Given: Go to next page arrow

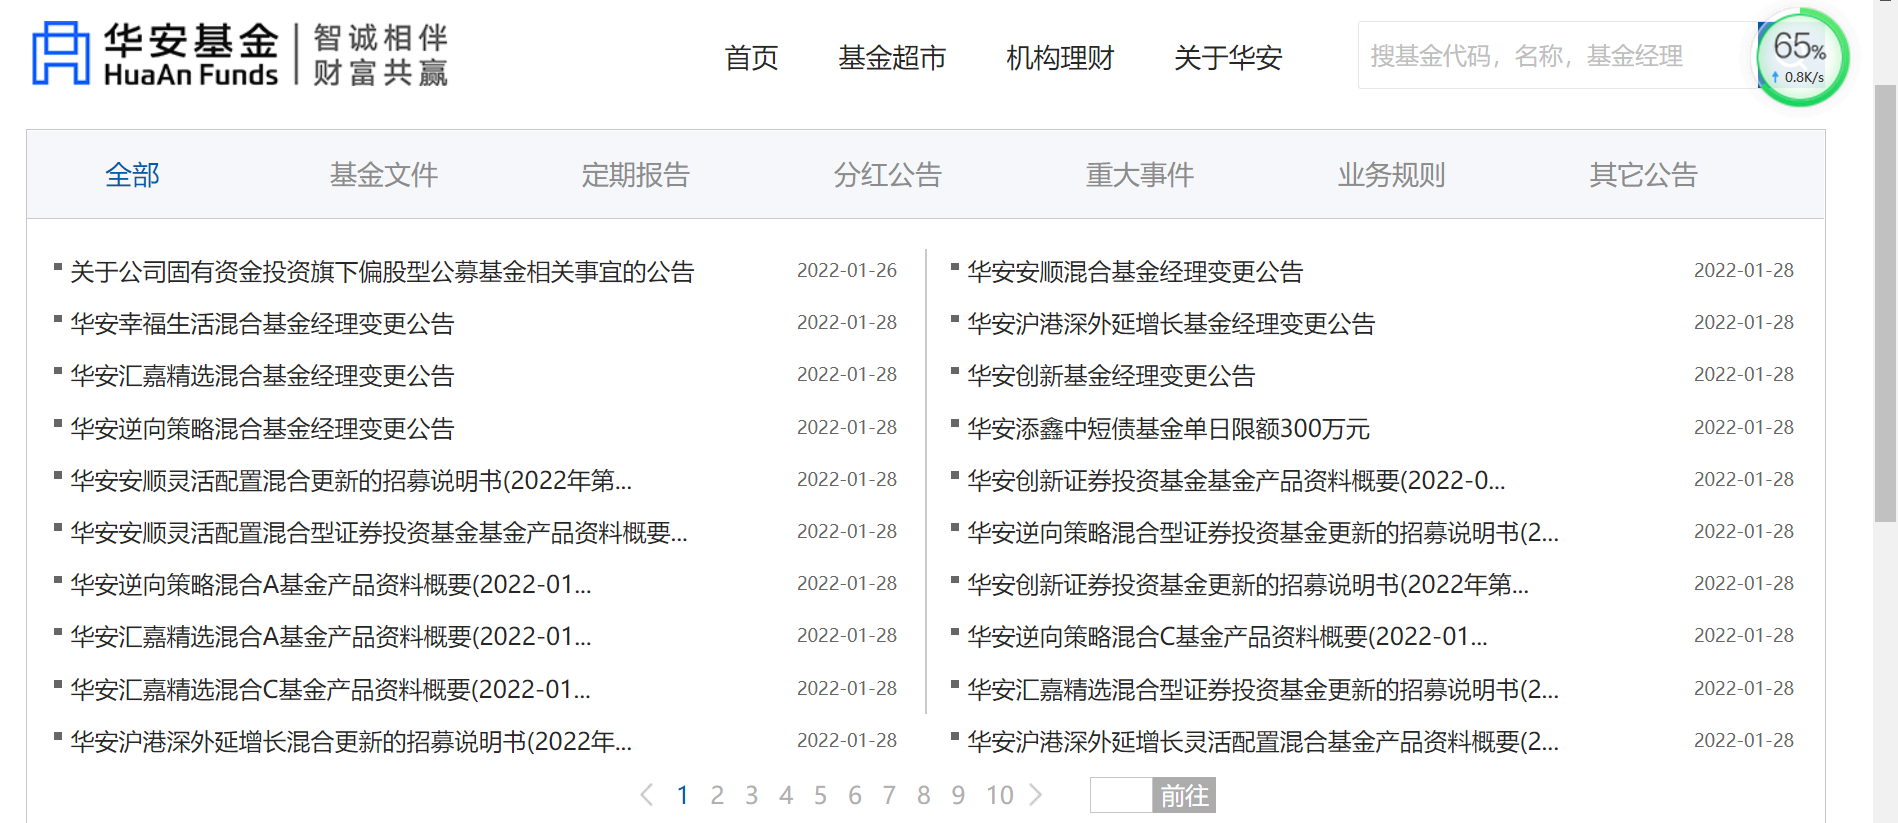Looking at the screenshot, I should point(1036,795).
